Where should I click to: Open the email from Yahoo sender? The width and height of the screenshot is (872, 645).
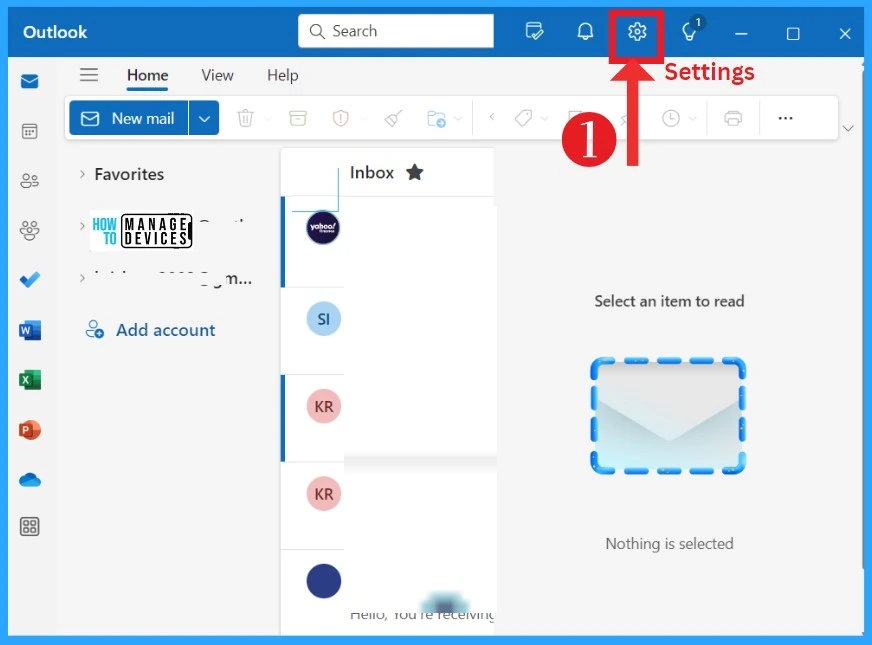click(389, 242)
